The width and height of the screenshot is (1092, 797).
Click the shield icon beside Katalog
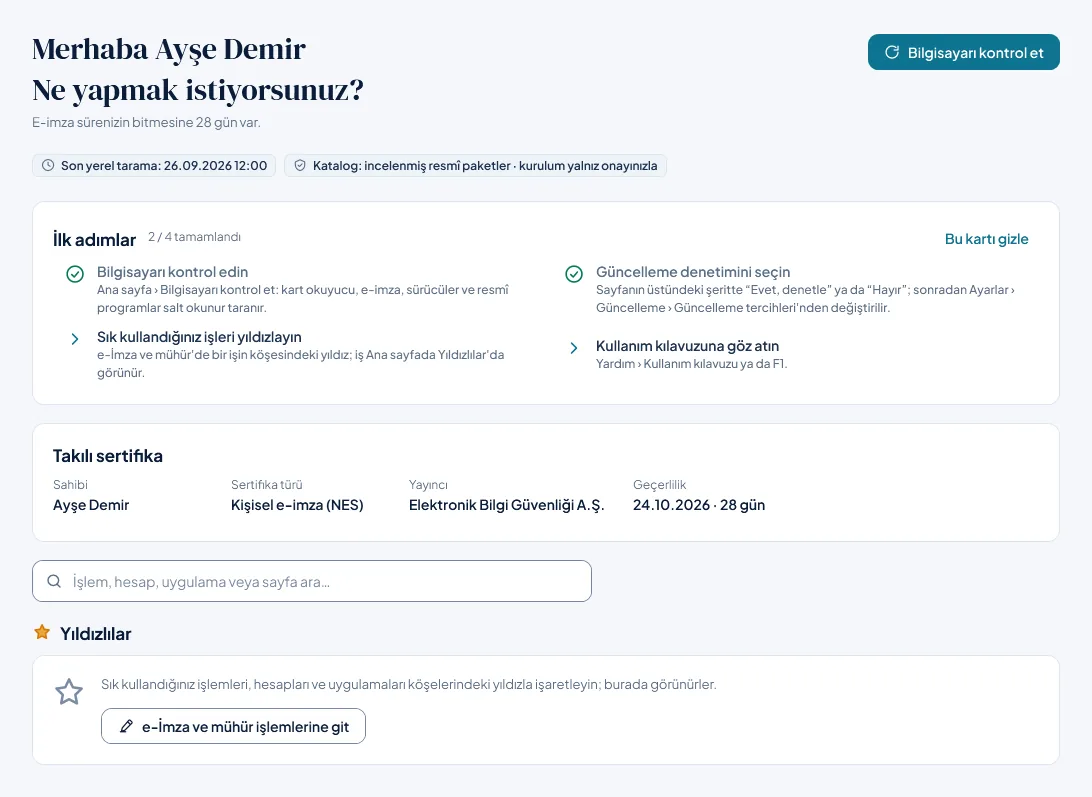pyautogui.click(x=300, y=165)
